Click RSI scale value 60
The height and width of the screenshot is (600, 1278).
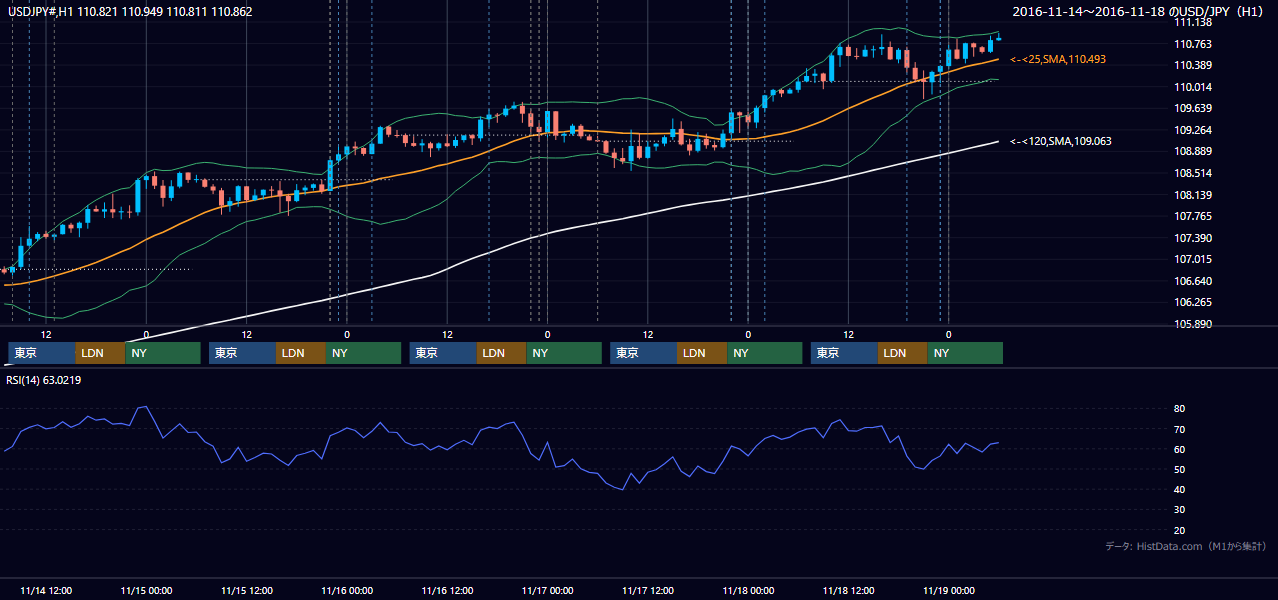[1180, 449]
